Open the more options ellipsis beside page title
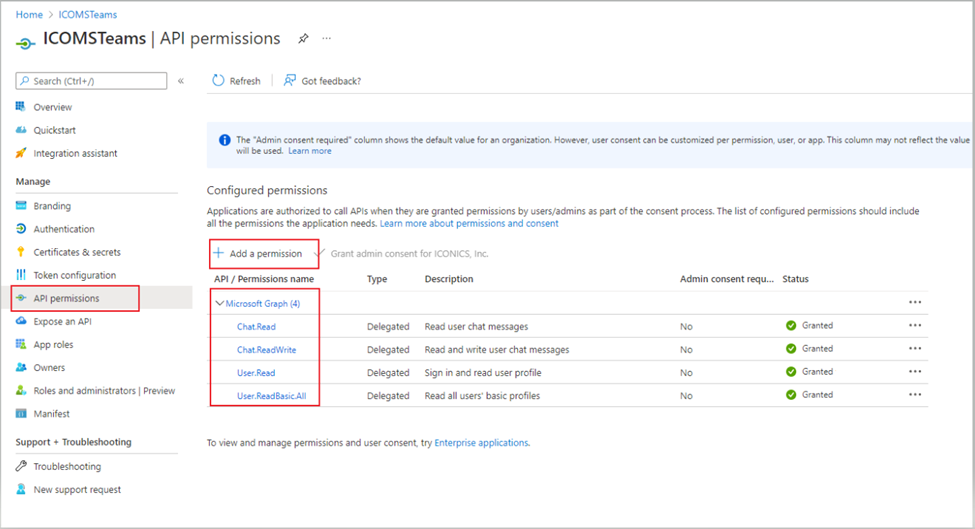 [x=326, y=39]
